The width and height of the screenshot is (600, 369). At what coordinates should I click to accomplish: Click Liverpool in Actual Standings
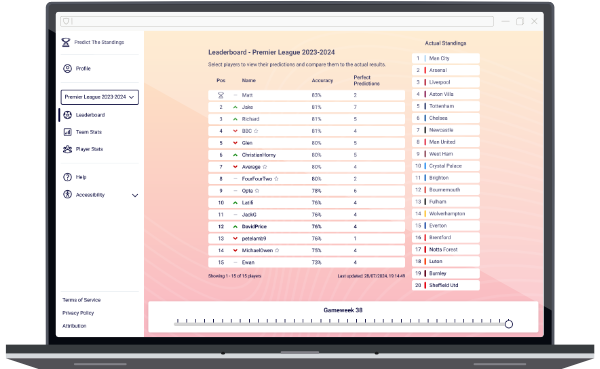[x=446, y=82]
